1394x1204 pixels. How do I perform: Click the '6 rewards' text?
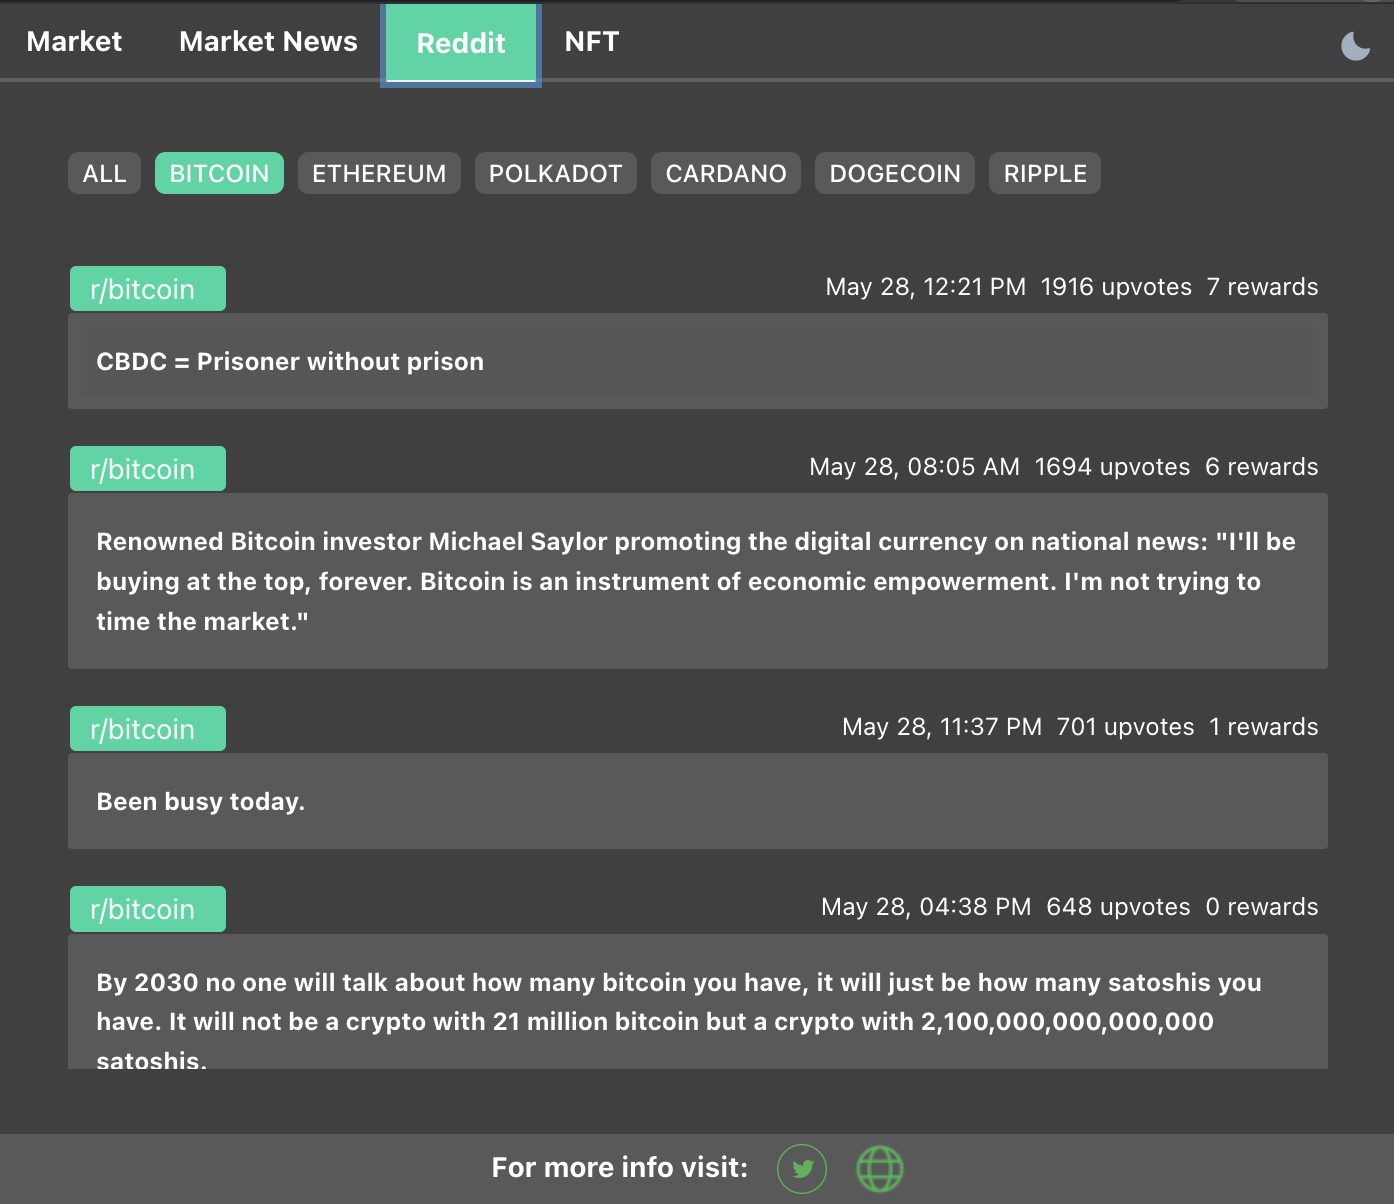(x=1261, y=467)
